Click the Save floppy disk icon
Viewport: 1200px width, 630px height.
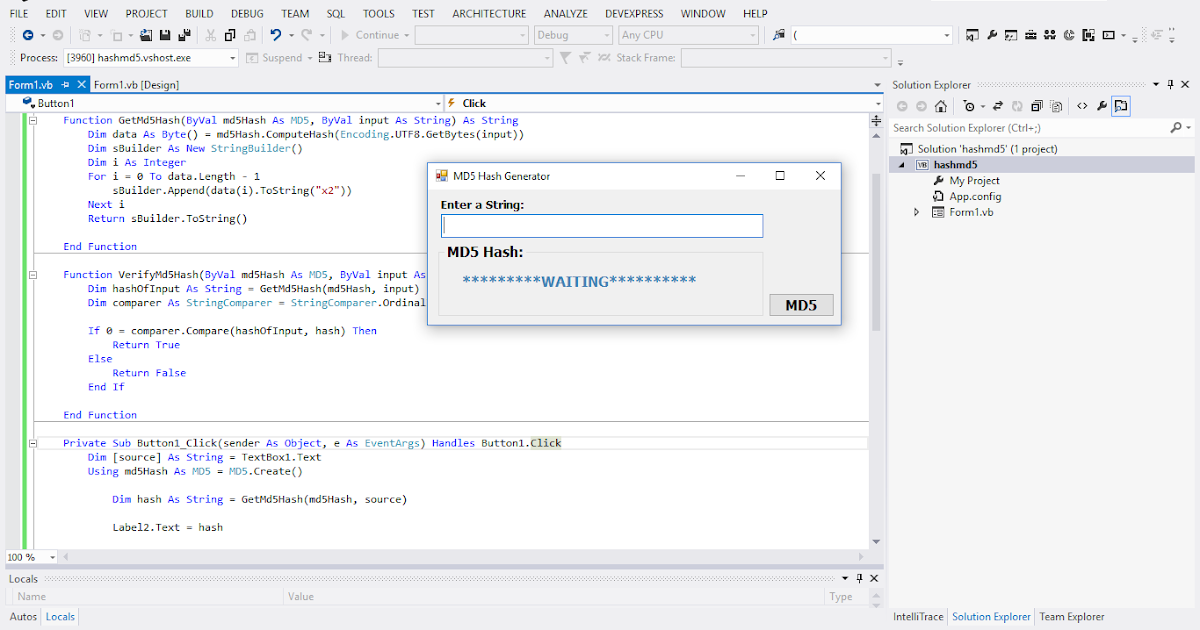(165, 35)
